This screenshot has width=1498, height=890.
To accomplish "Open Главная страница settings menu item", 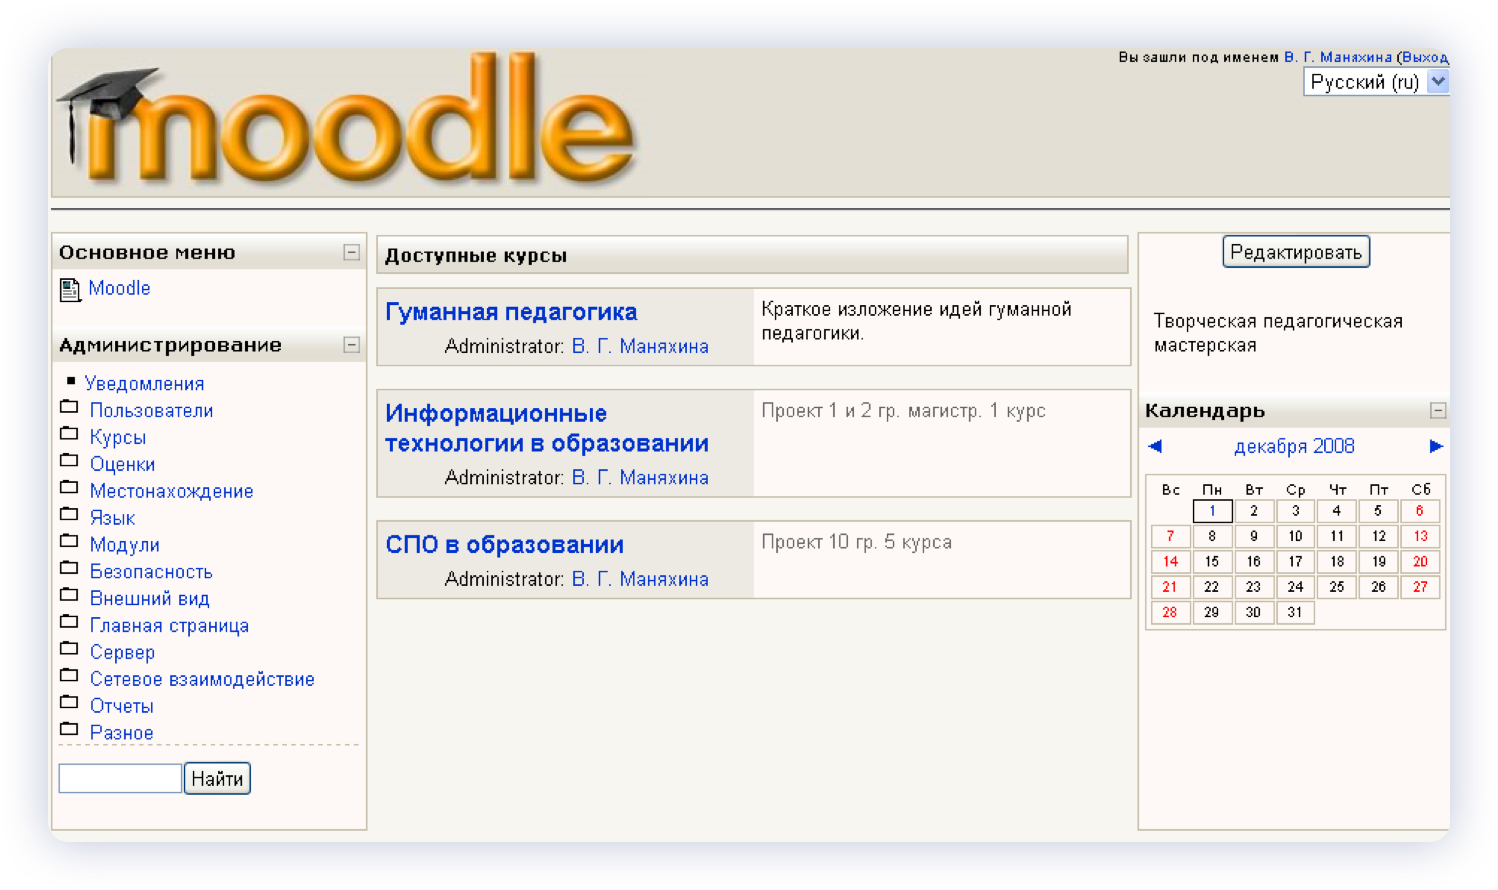I will pos(169,626).
